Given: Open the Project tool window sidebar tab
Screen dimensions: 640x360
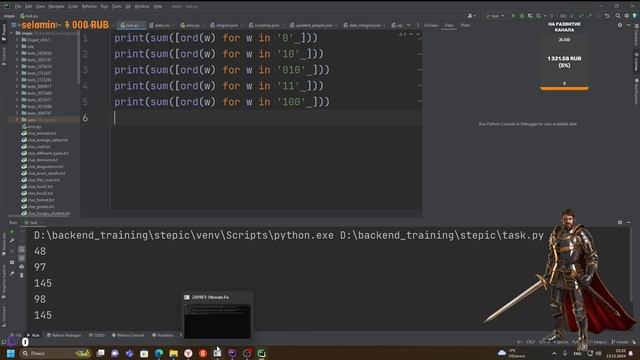Looking at the screenshot, I should point(4,33).
